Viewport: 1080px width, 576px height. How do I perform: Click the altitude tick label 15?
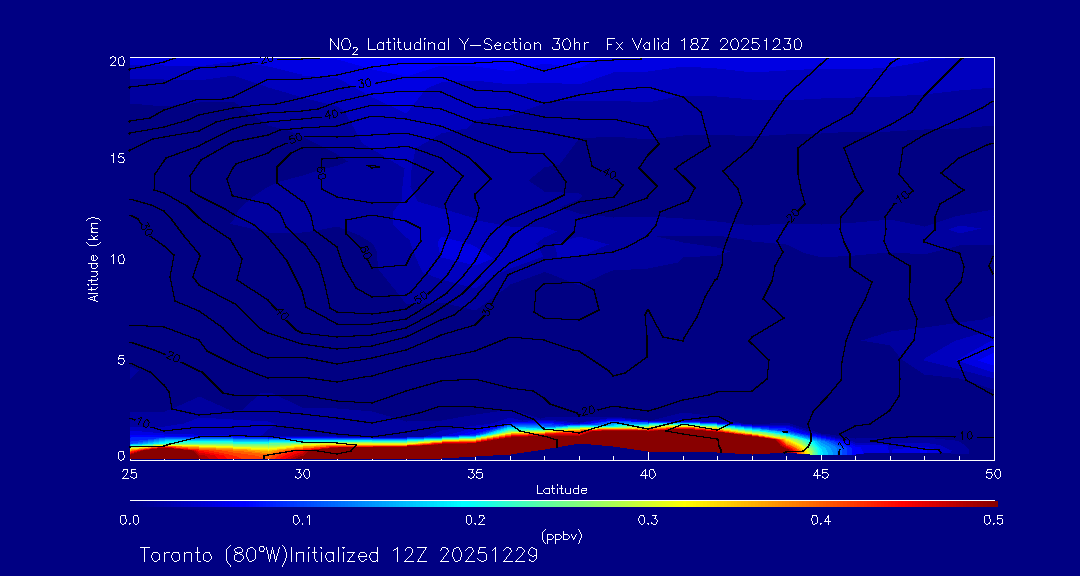click(117, 158)
